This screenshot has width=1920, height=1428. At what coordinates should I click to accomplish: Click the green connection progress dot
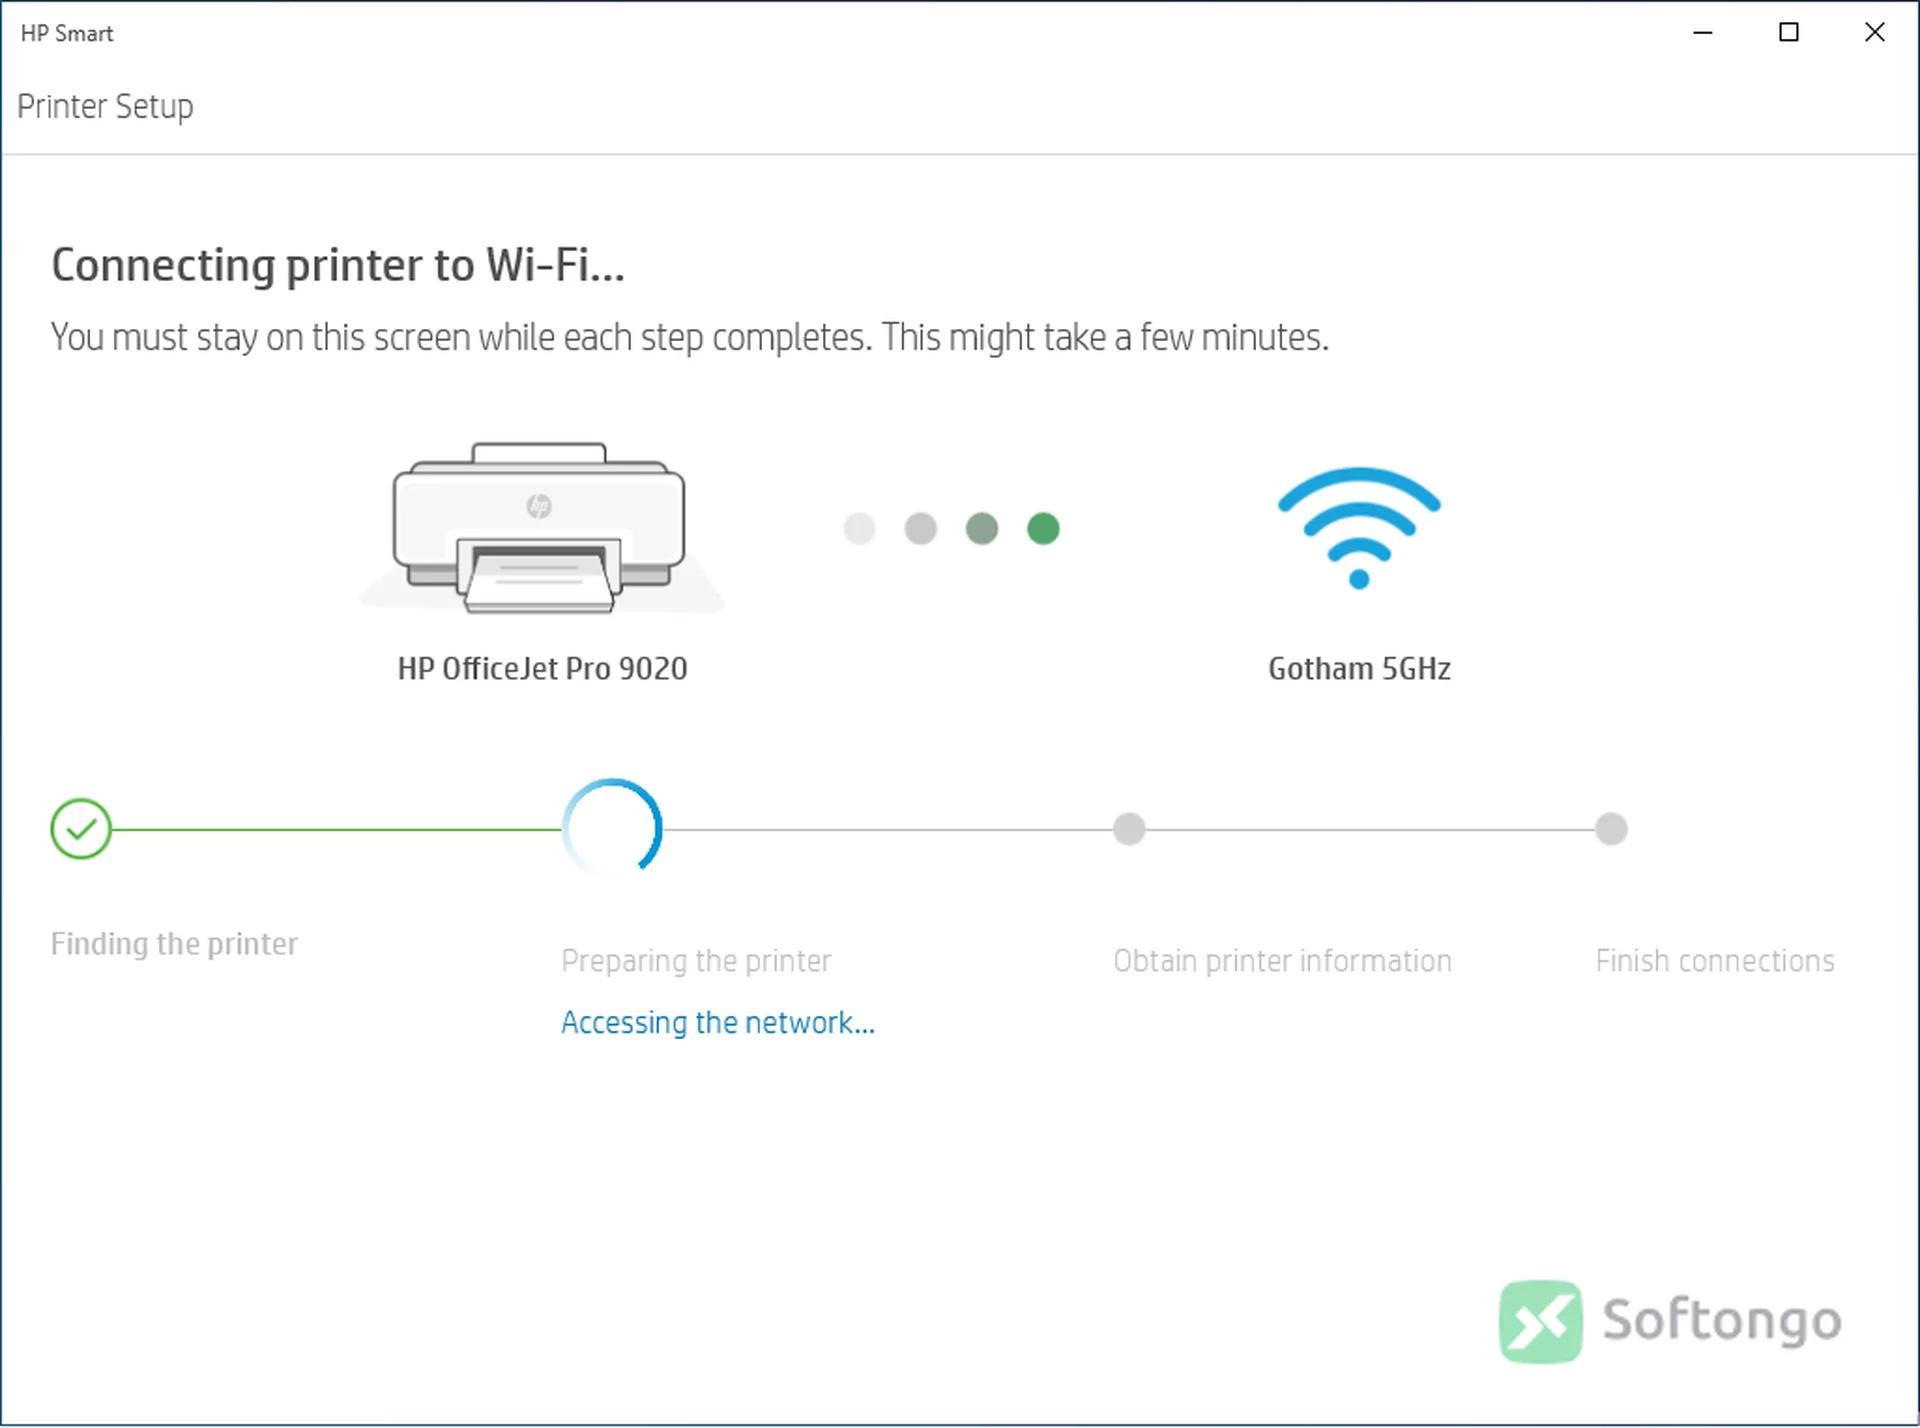pyautogui.click(x=1043, y=528)
